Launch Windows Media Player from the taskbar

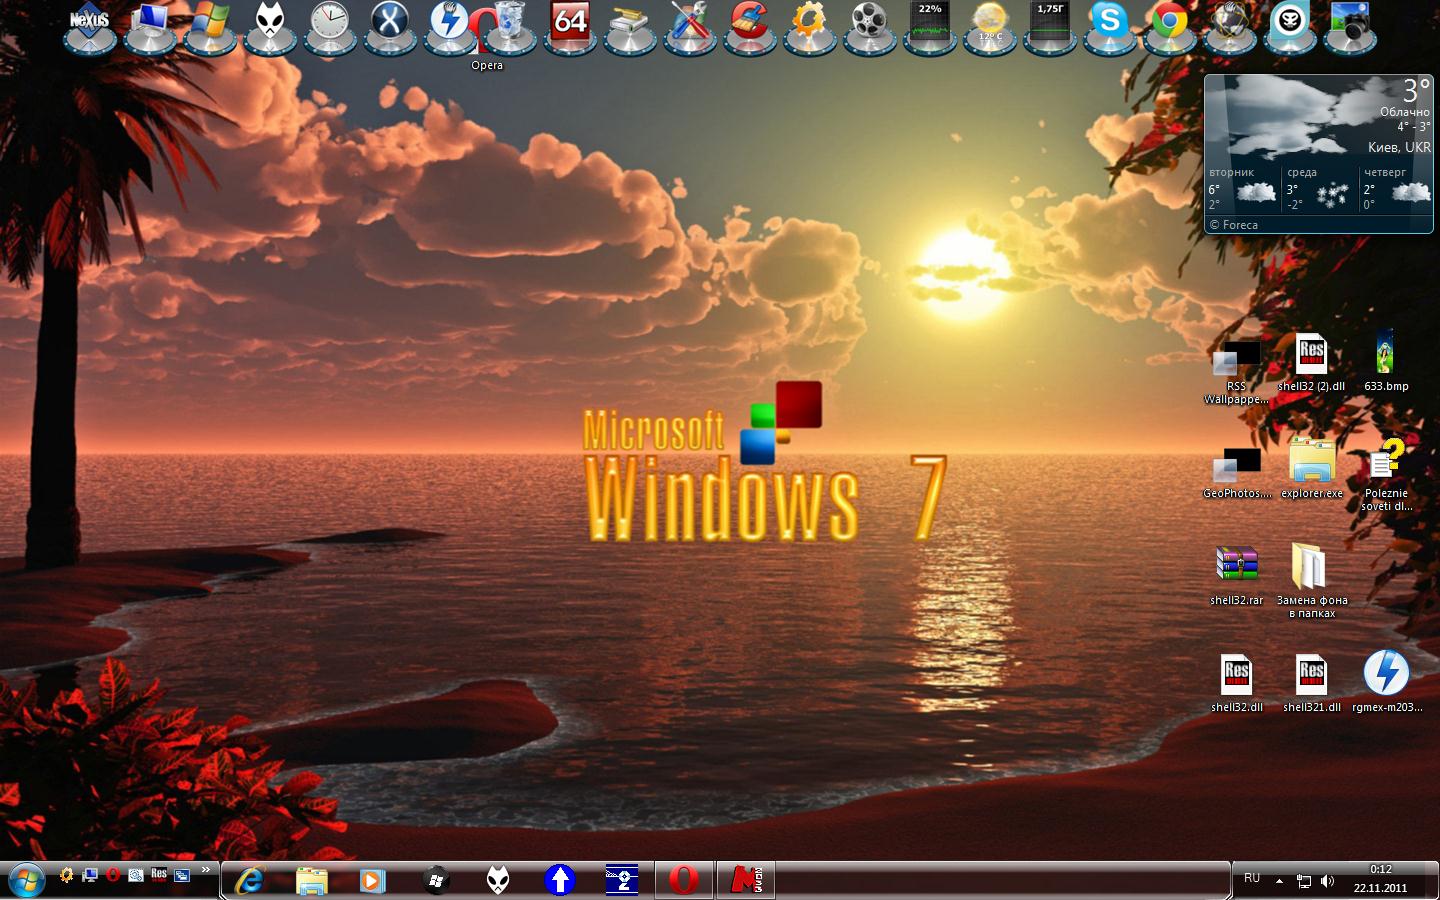pos(373,880)
